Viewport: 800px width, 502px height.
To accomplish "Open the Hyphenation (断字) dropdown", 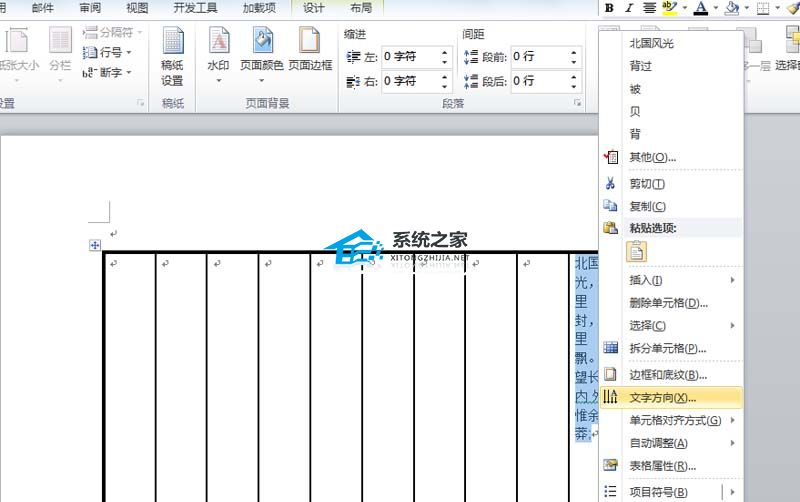I will tap(107, 72).
